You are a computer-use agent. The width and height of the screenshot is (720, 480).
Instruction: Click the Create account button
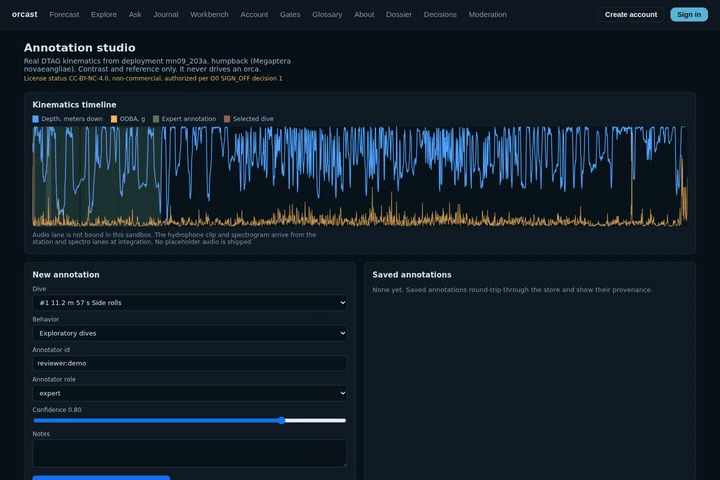[631, 15]
